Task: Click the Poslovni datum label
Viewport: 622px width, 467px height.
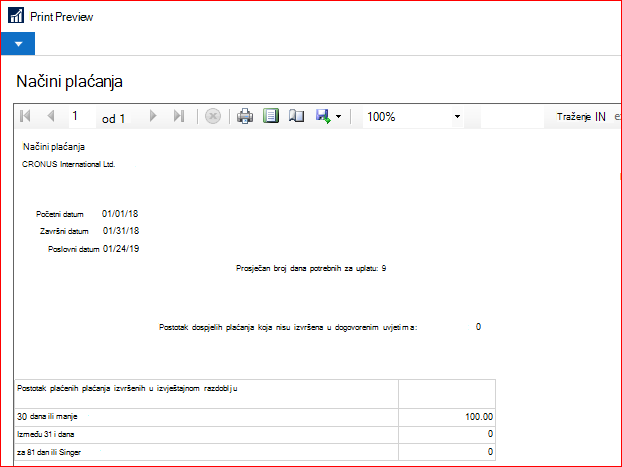Action: click(x=74, y=249)
